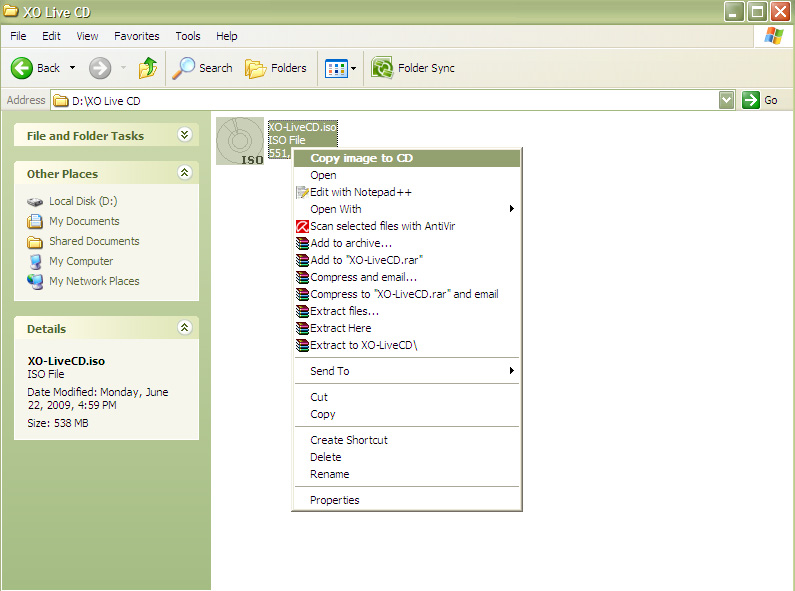The height and width of the screenshot is (591, 795).
Task: Open the Tools menu
Action: coord(188,36)
